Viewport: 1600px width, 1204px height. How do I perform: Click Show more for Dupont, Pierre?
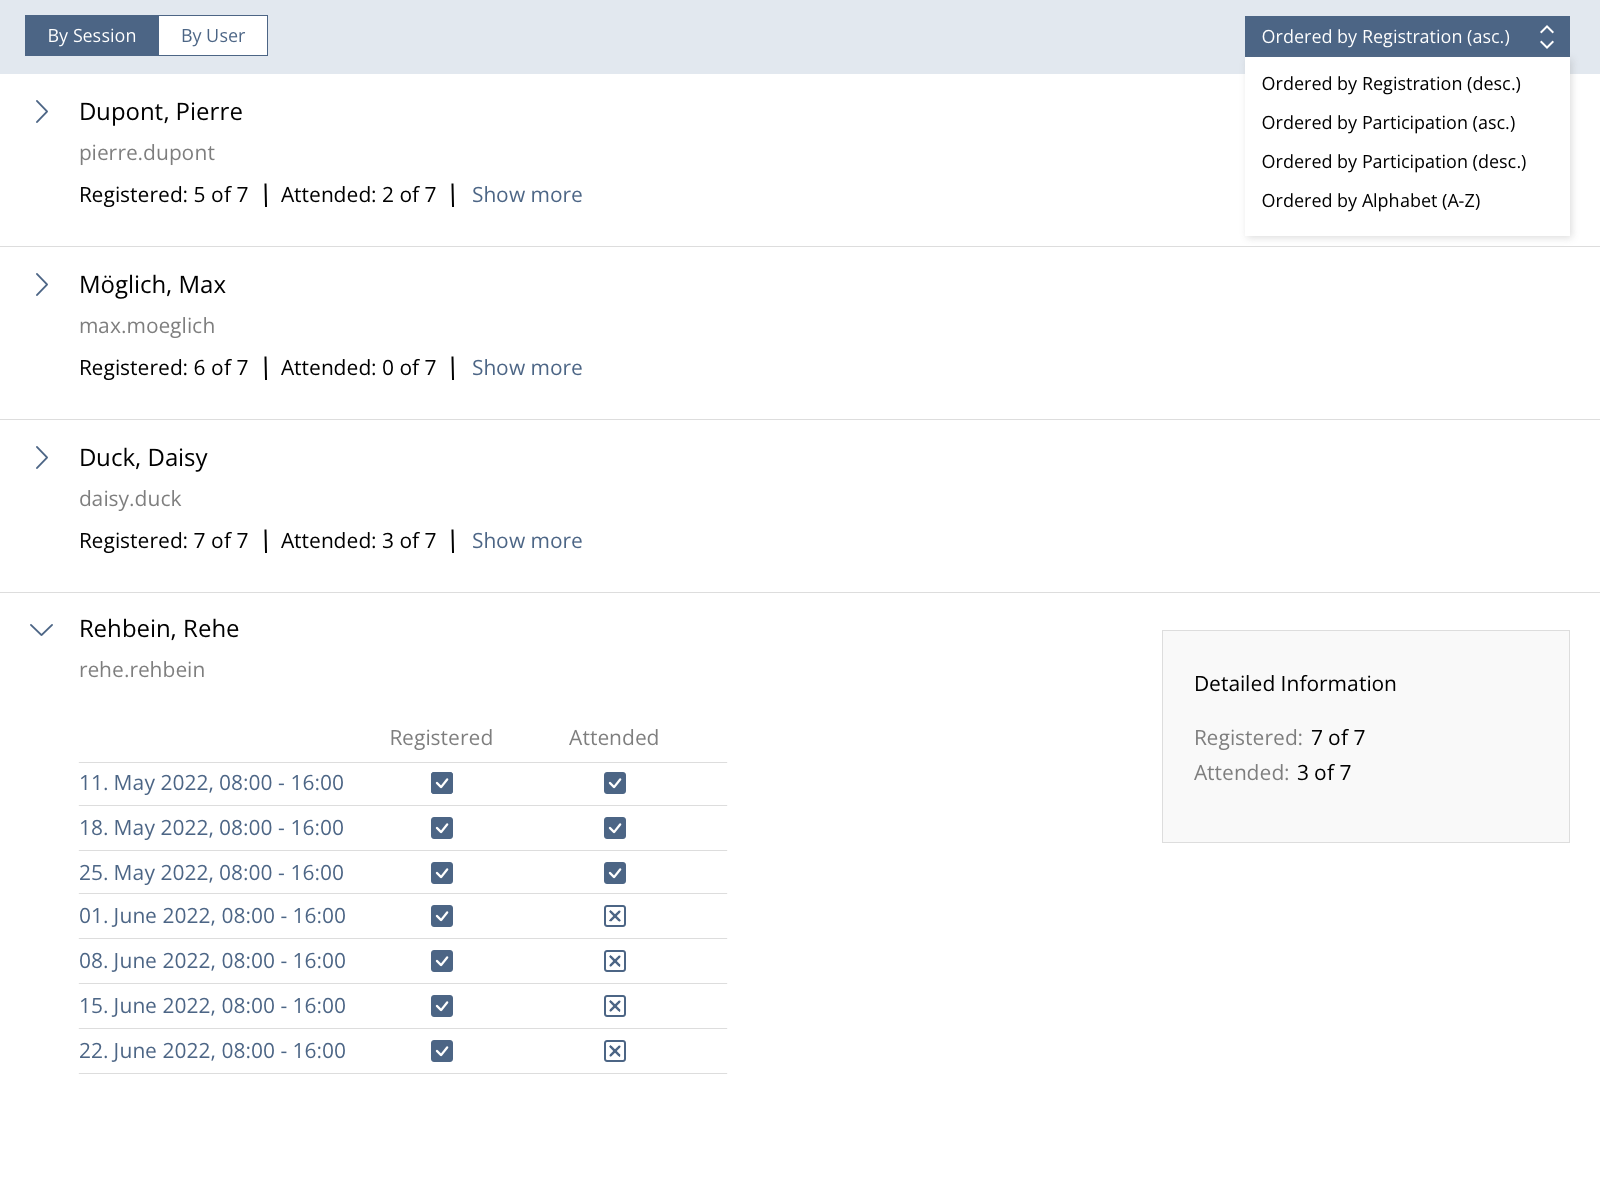tap(526, 195)
